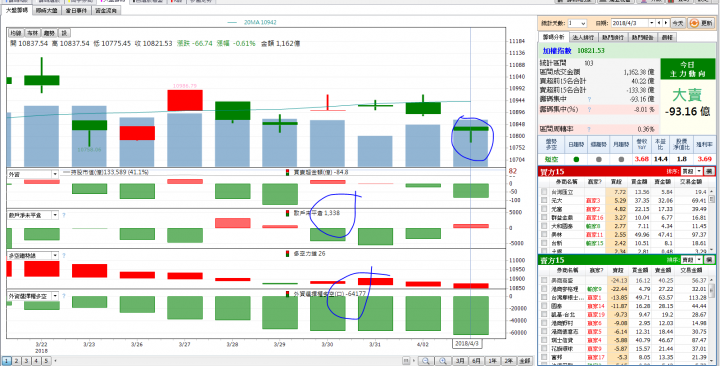The image size is (720, 366).
Task: Click the 均線 chart button
Action: pyautogui.click(x=16, y=33)
